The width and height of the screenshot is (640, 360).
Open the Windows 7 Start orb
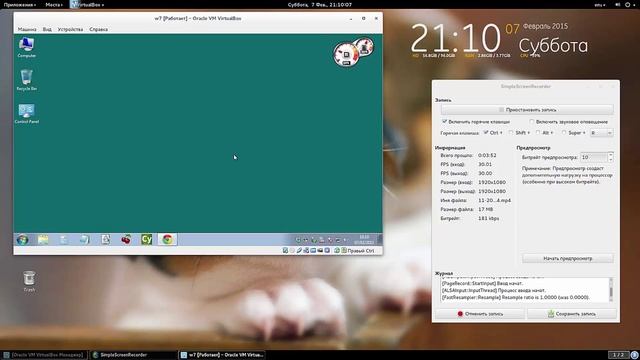pos(22,240)
